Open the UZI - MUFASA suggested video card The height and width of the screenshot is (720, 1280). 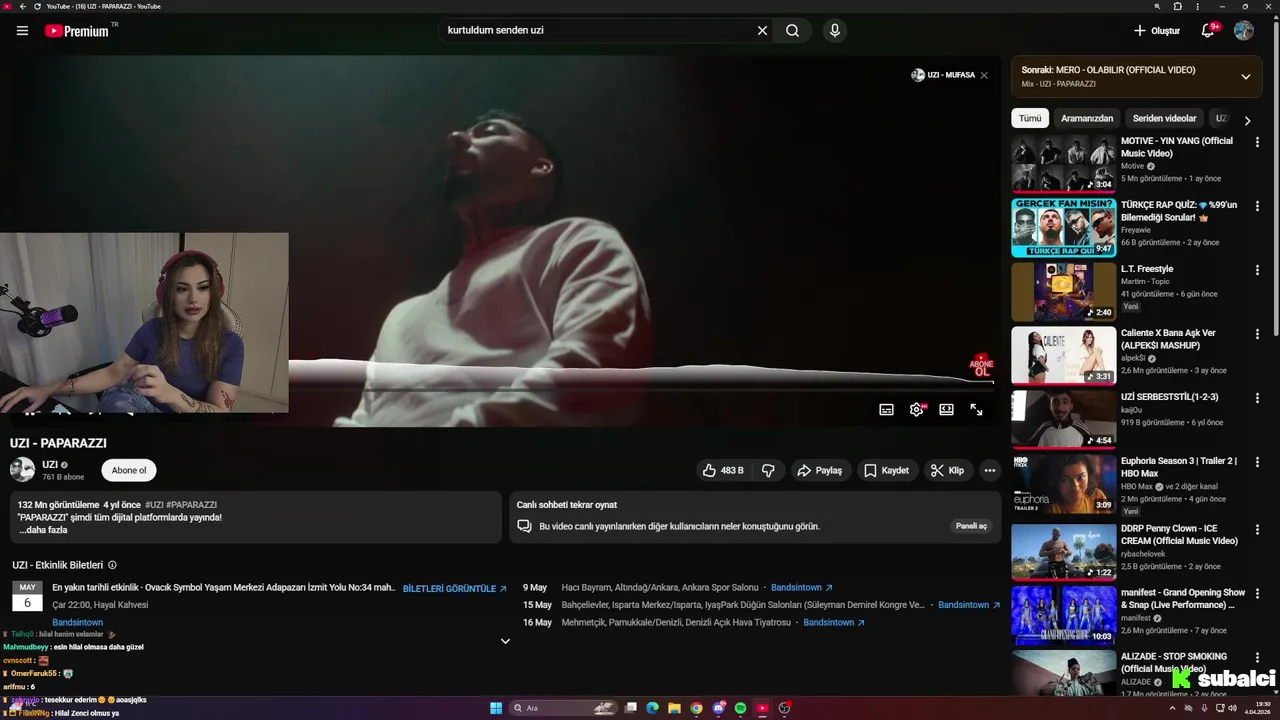pyautogui.click(x=943, y=75)
